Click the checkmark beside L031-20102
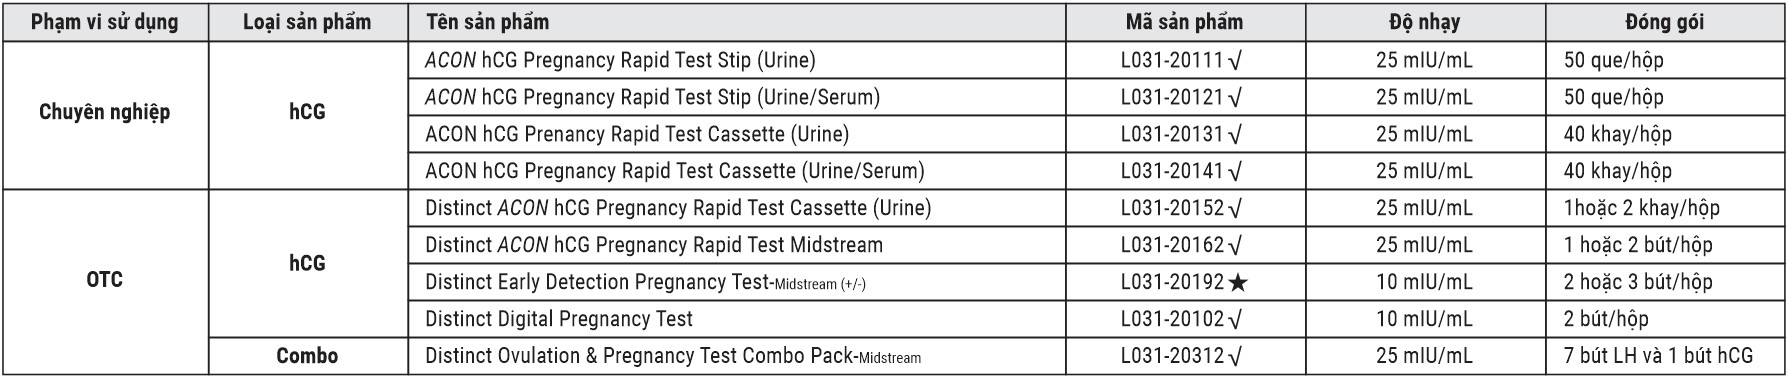This screenshot has width=1788, height=377. coord(1235,320)
